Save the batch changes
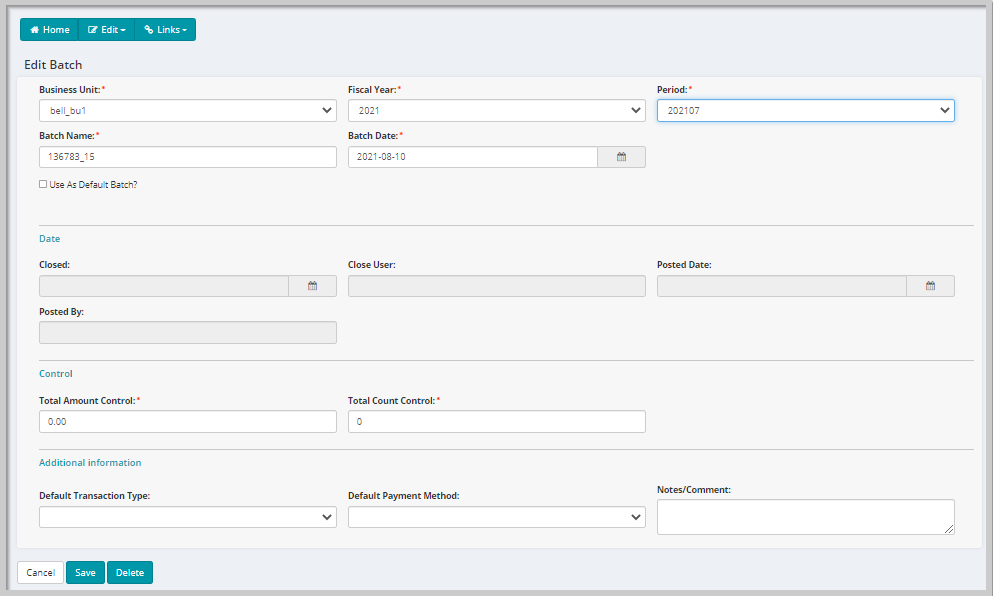Screen dimensions: 993x596 click(x=85, y=572)
